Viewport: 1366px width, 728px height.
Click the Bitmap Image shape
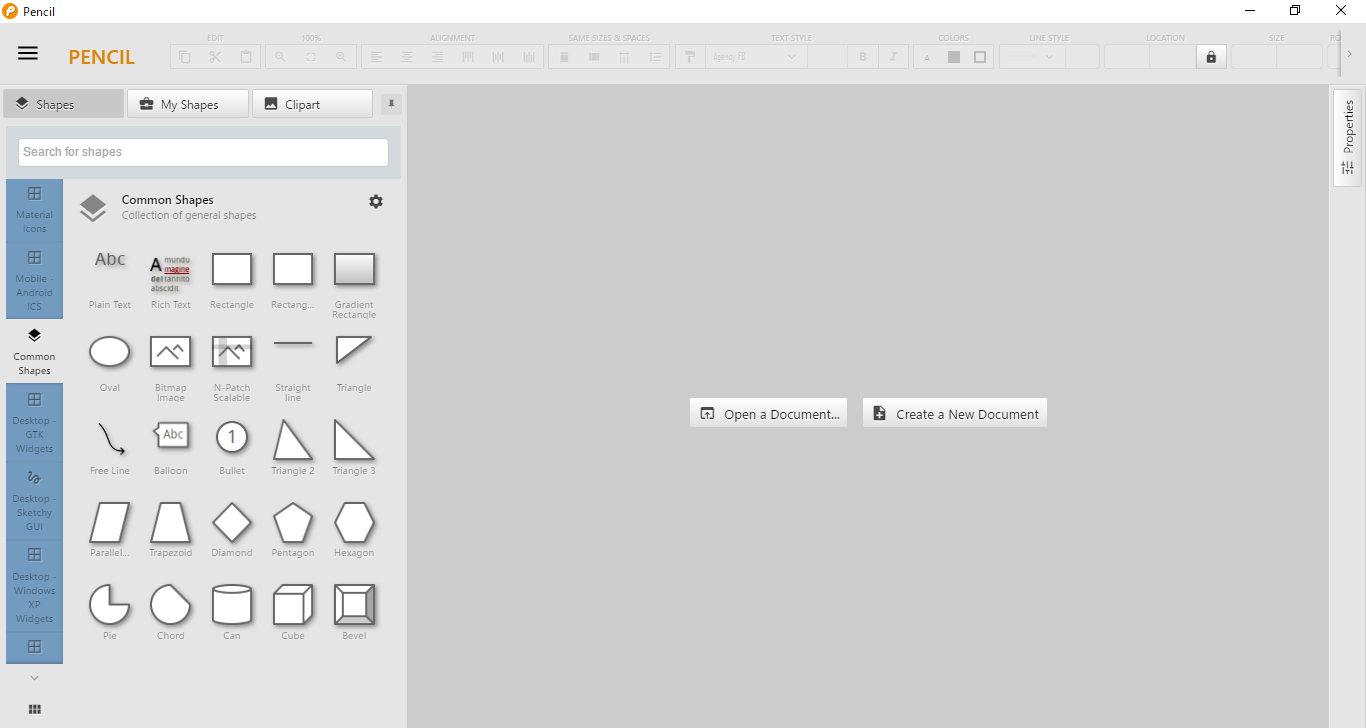click(x=171, y=352)
